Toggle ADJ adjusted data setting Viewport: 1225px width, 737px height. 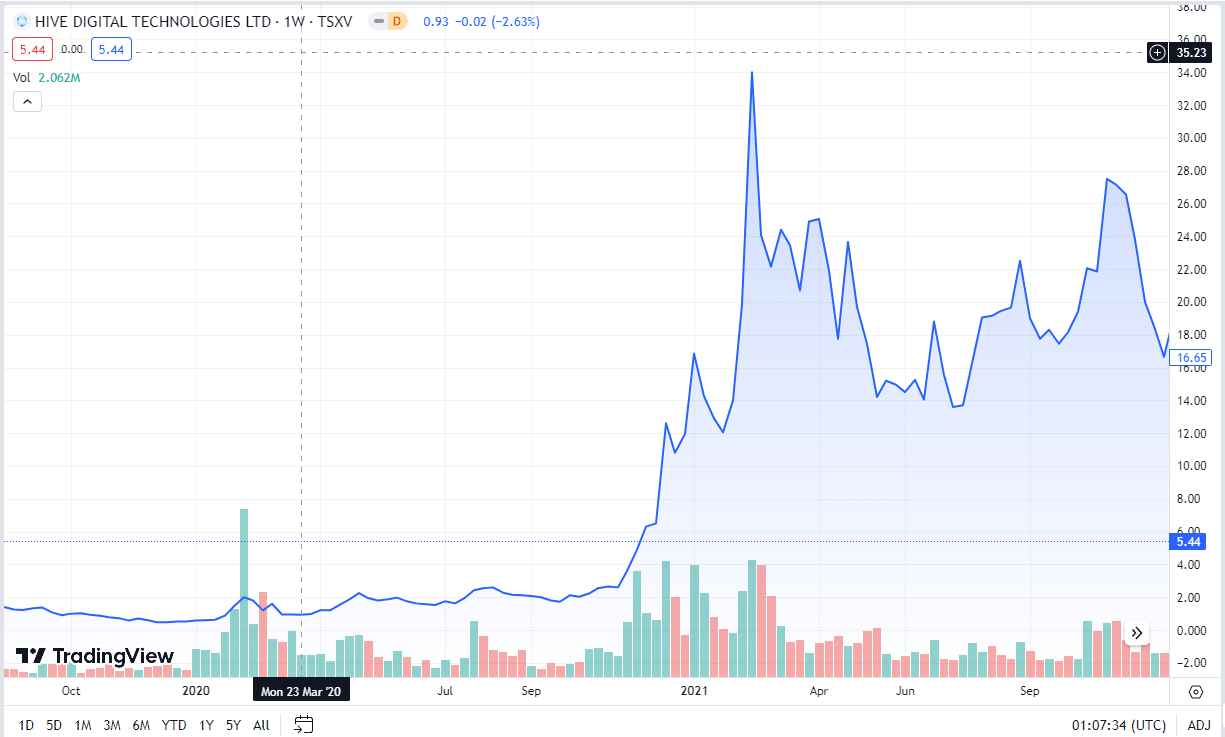tap(1199, 725)
